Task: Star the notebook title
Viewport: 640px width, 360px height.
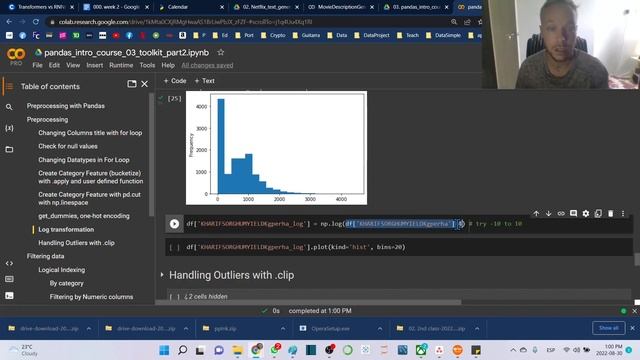Action: tap(221, 52)
